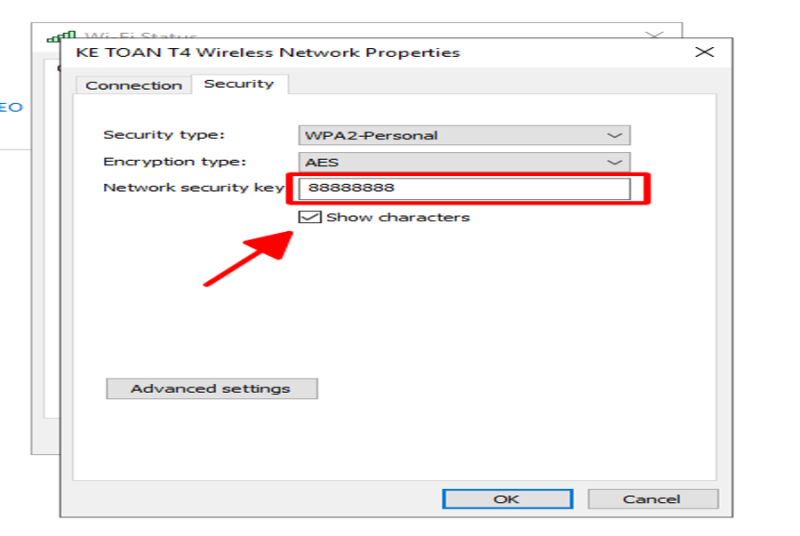Click the Network security key label
Viewport: 800px width, 536px height.
194,188
